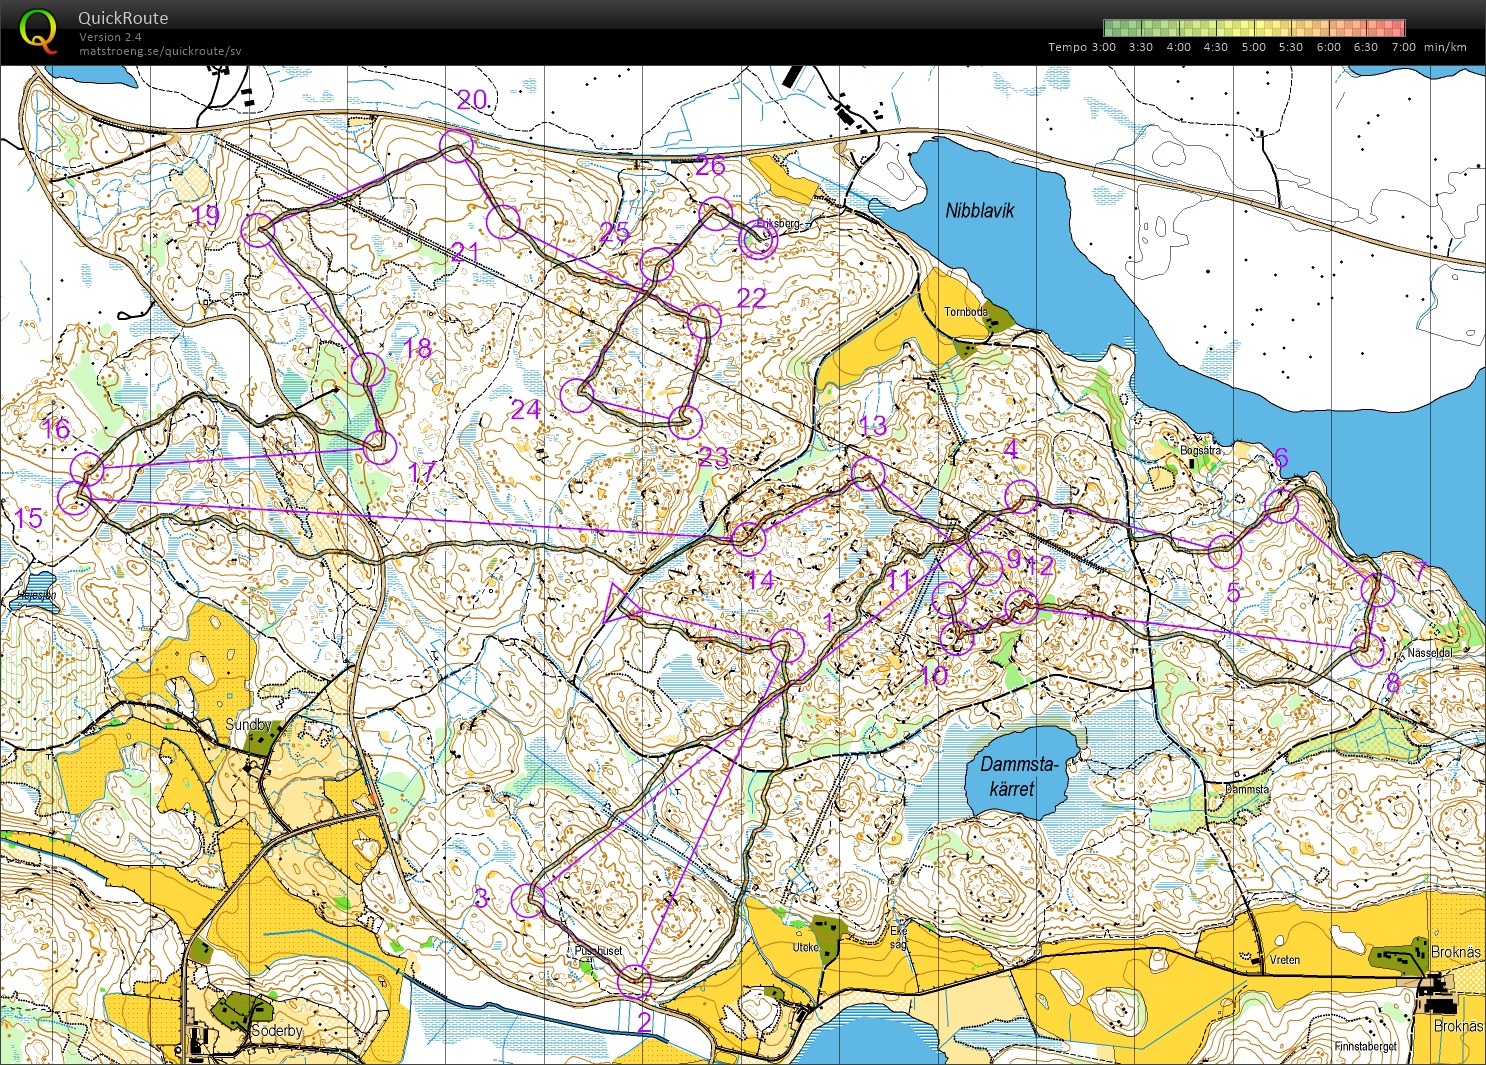
Task: Click the Dammsta place name
Action: (1247, 789)
